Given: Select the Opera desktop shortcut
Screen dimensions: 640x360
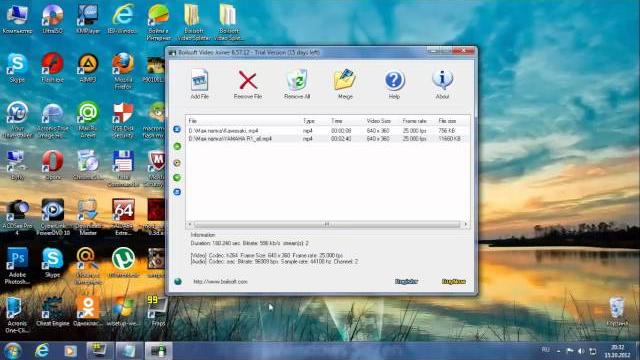Looking at the screenshot, I should (x=53, y=165).
